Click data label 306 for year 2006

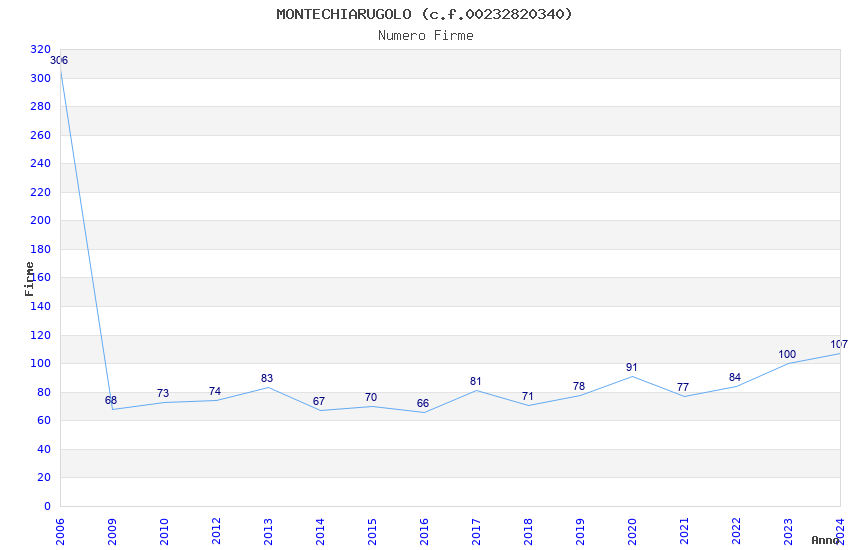tap(59, 61)
